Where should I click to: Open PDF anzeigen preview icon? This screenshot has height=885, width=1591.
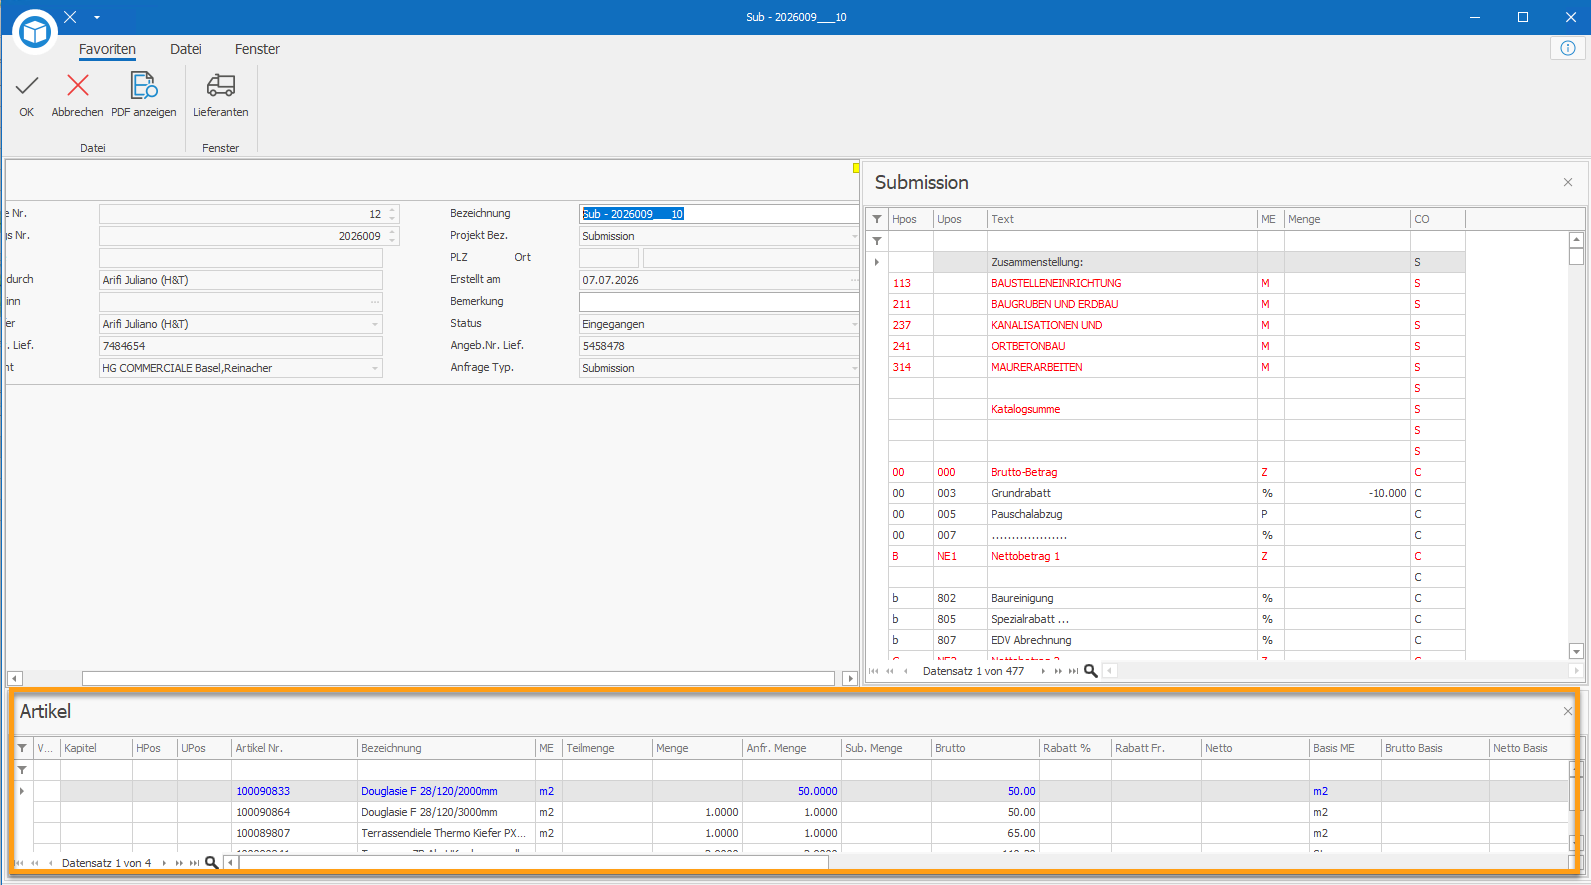pyautogui.click(x=144, y=85)
